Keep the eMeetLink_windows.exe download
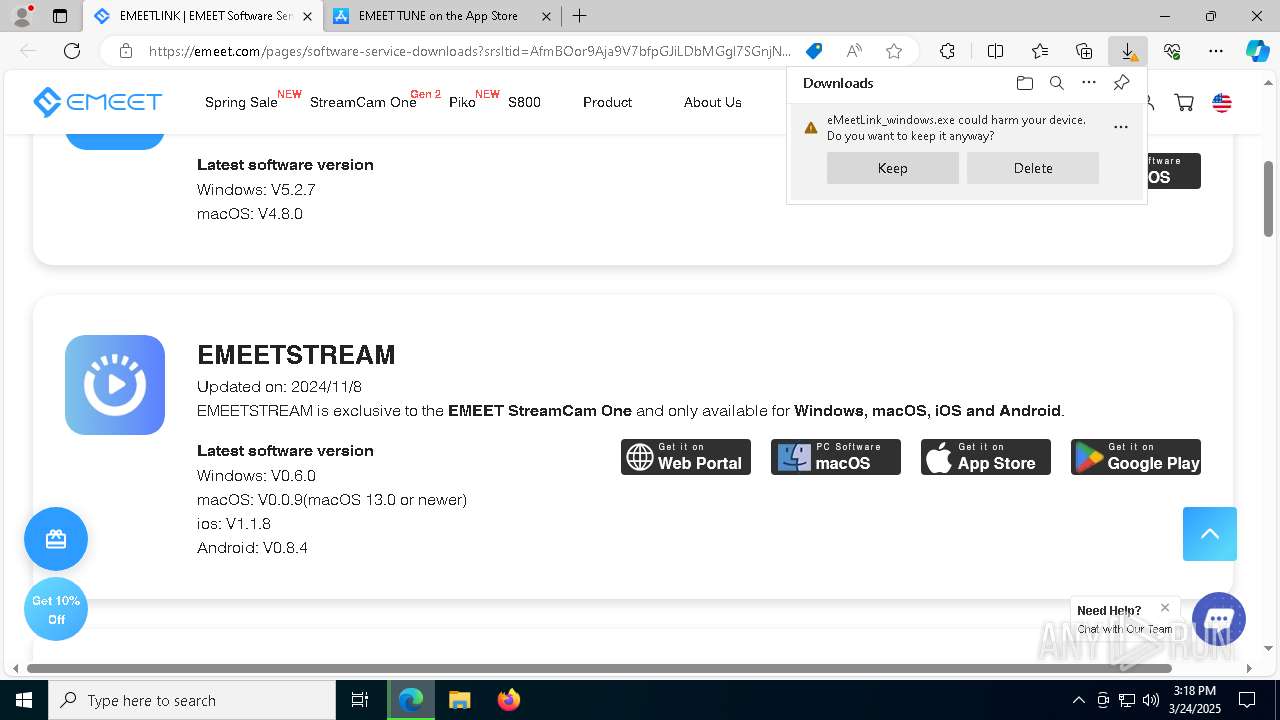1280x720 pixels. click(x=892, y=168)
